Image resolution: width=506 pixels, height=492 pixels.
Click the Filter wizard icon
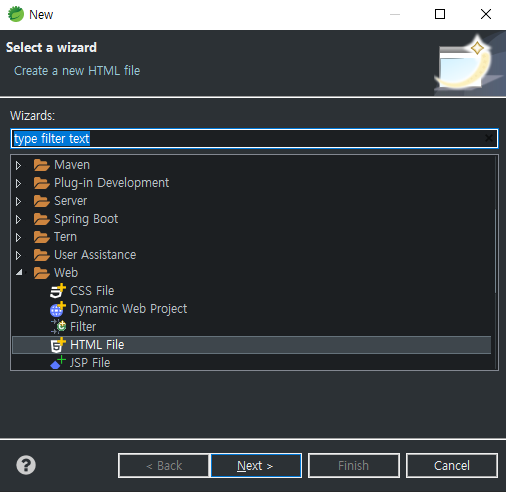(x=58, y=327)
